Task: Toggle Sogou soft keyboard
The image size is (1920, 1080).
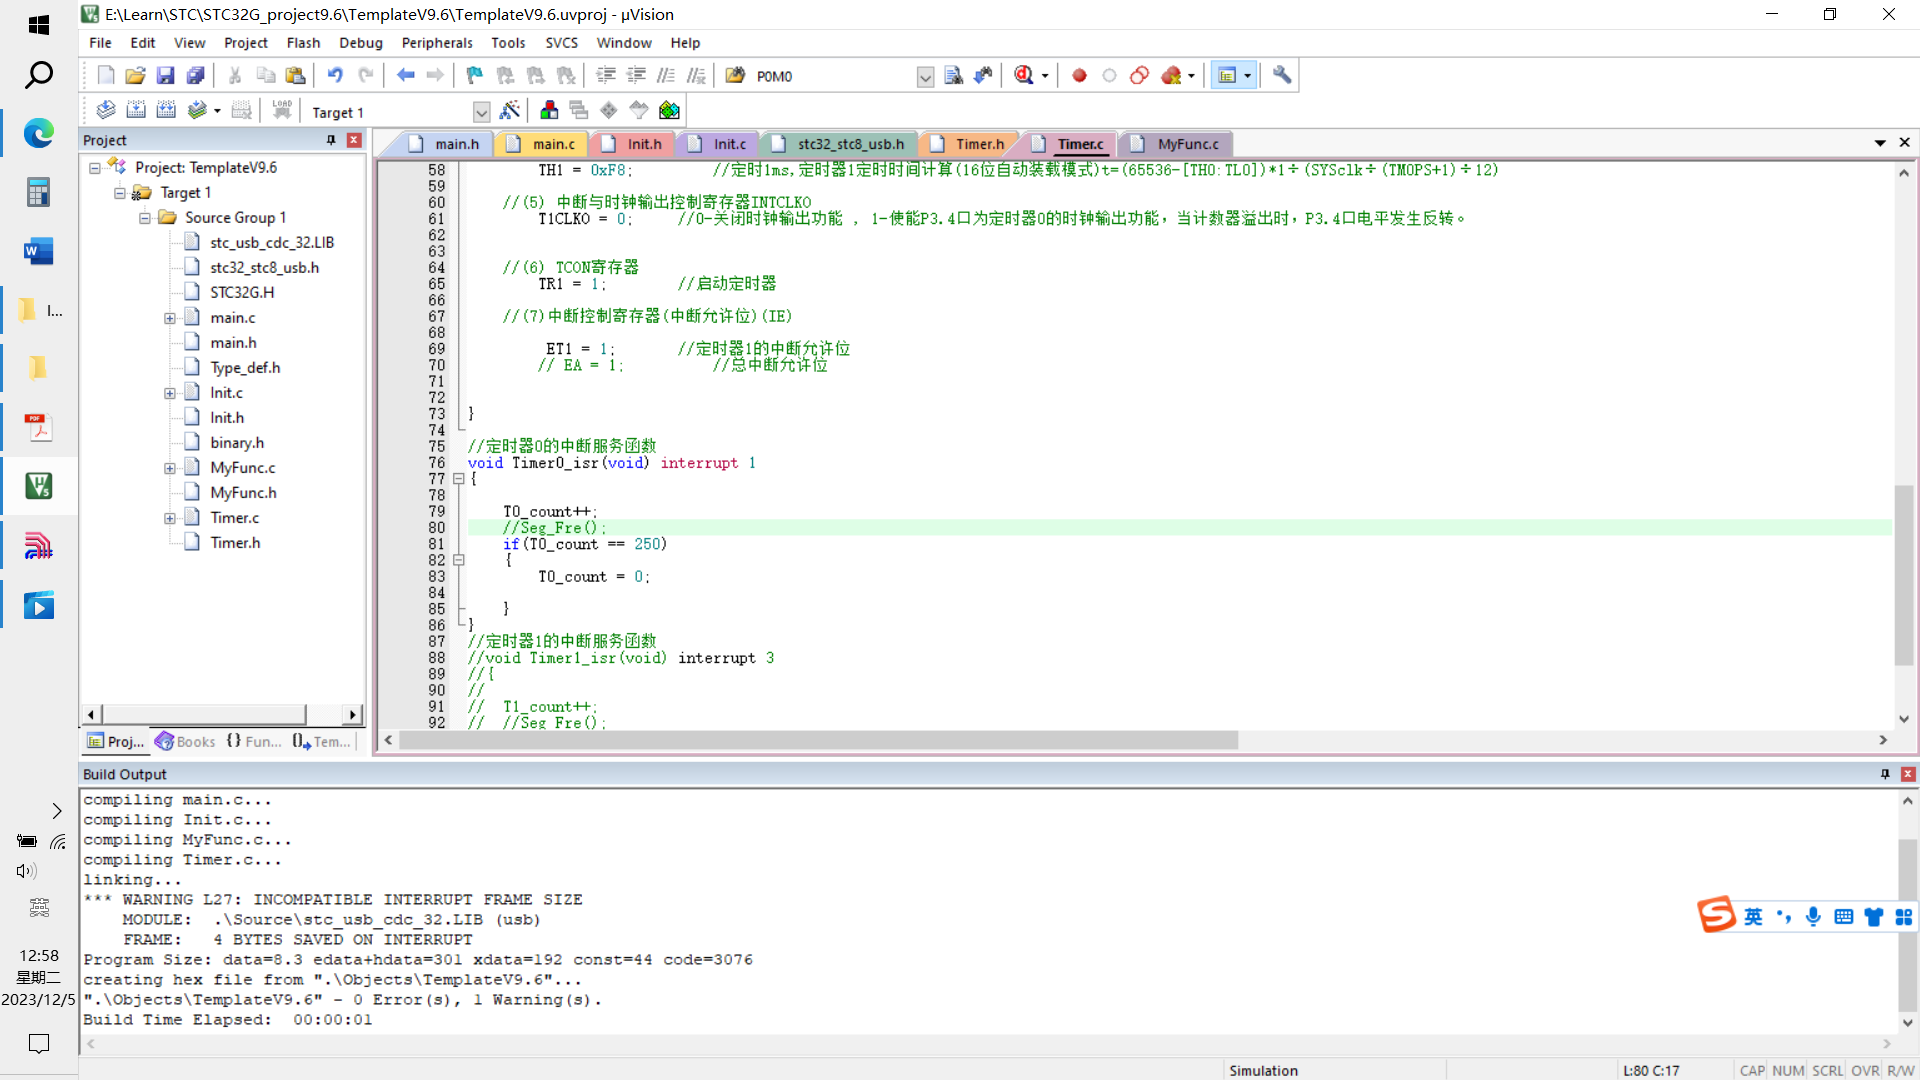Action: tap(1844, 917)
